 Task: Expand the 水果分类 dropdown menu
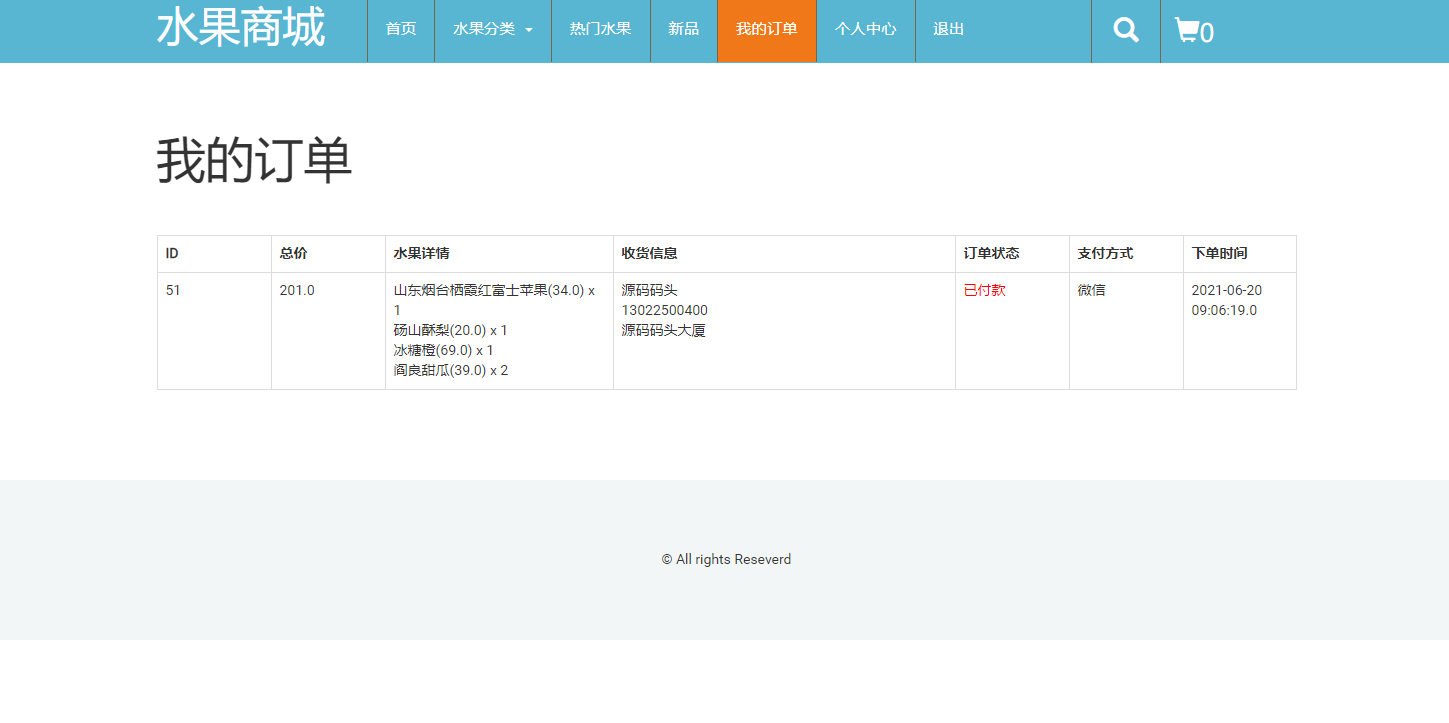click(492, 29)
